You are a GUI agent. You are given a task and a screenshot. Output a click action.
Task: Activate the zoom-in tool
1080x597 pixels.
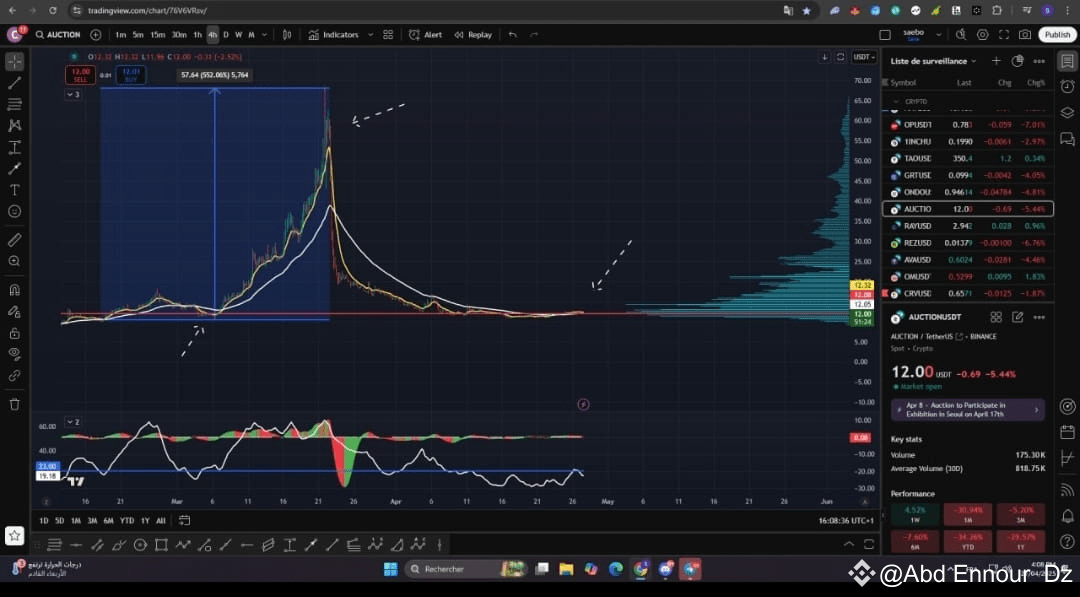click(x=14, y=261)
